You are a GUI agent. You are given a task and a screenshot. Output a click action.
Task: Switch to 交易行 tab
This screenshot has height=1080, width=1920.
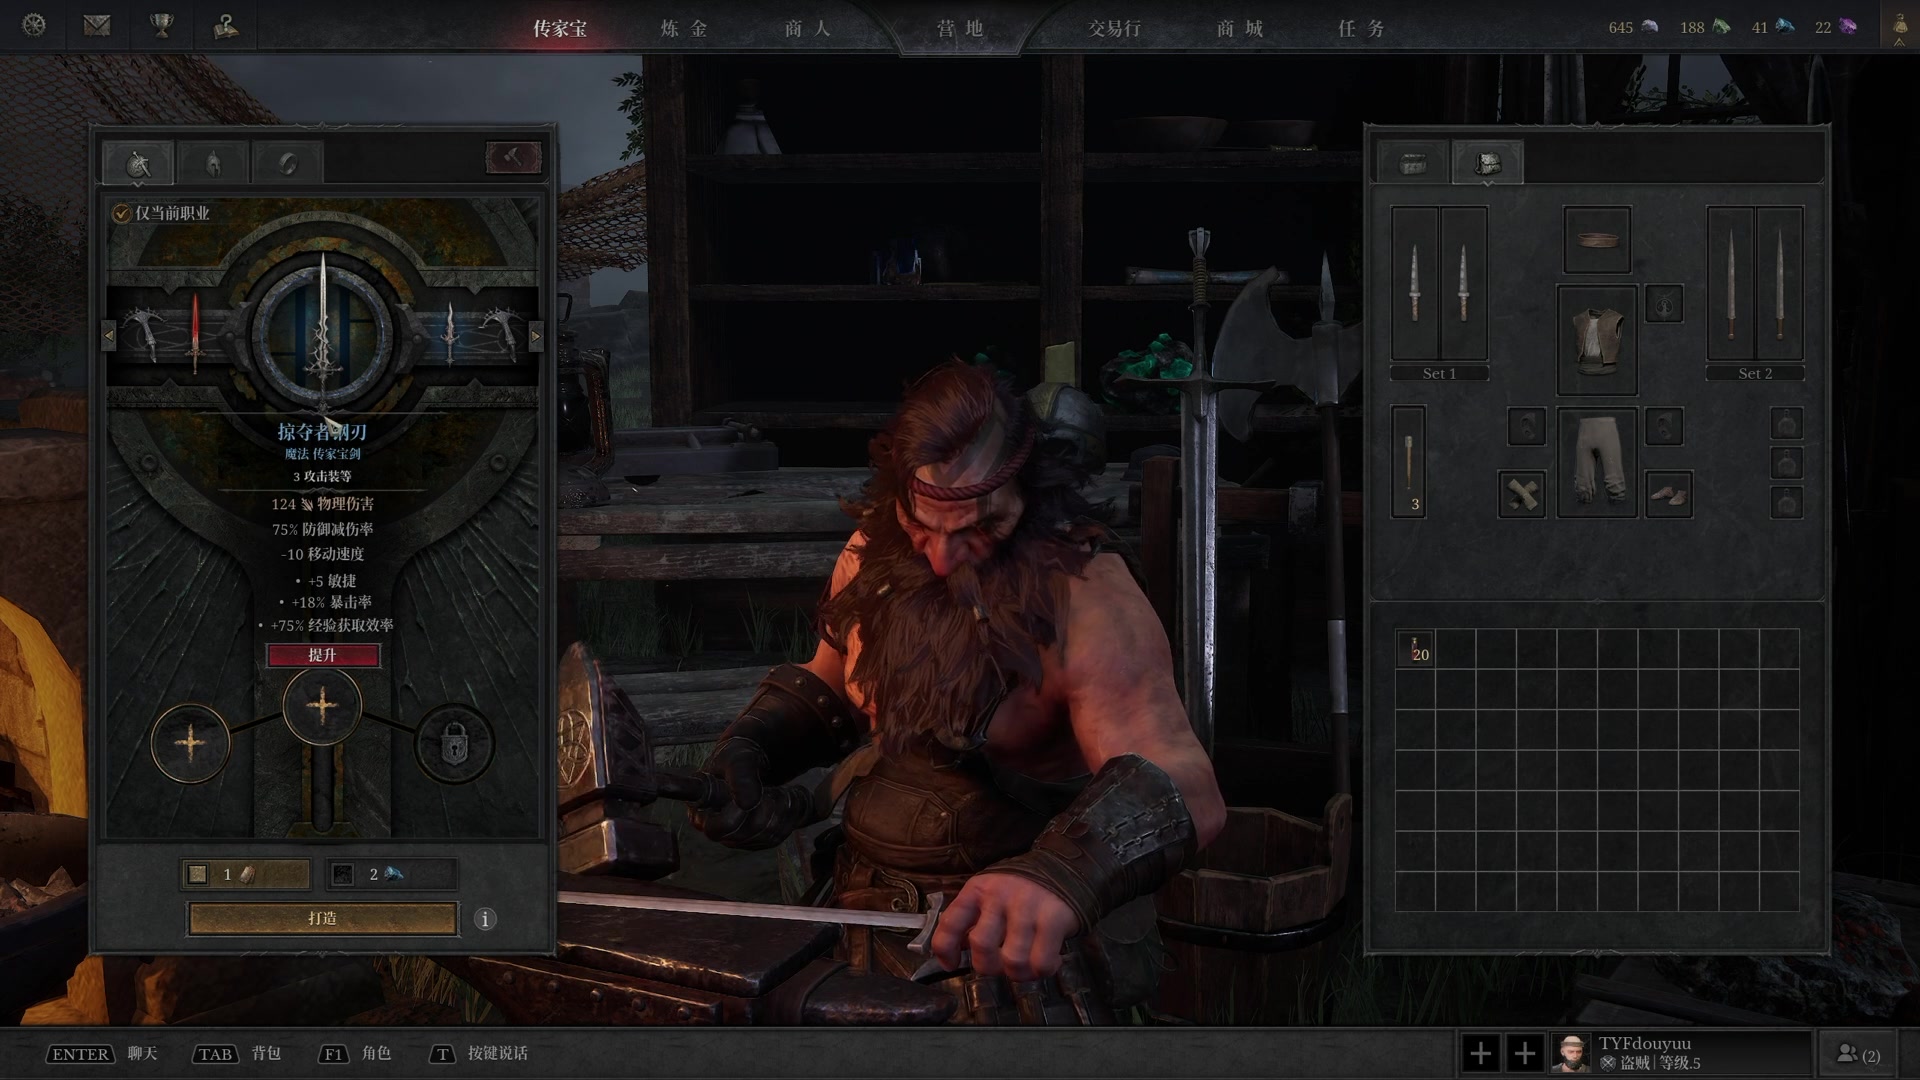coord(1114,28)
